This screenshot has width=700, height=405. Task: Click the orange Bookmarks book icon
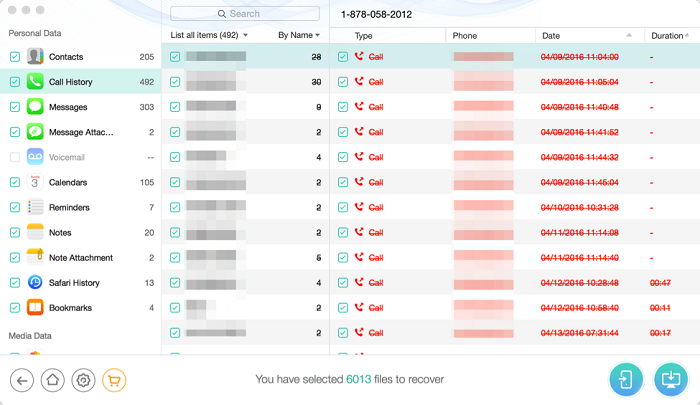pos(35,307)
